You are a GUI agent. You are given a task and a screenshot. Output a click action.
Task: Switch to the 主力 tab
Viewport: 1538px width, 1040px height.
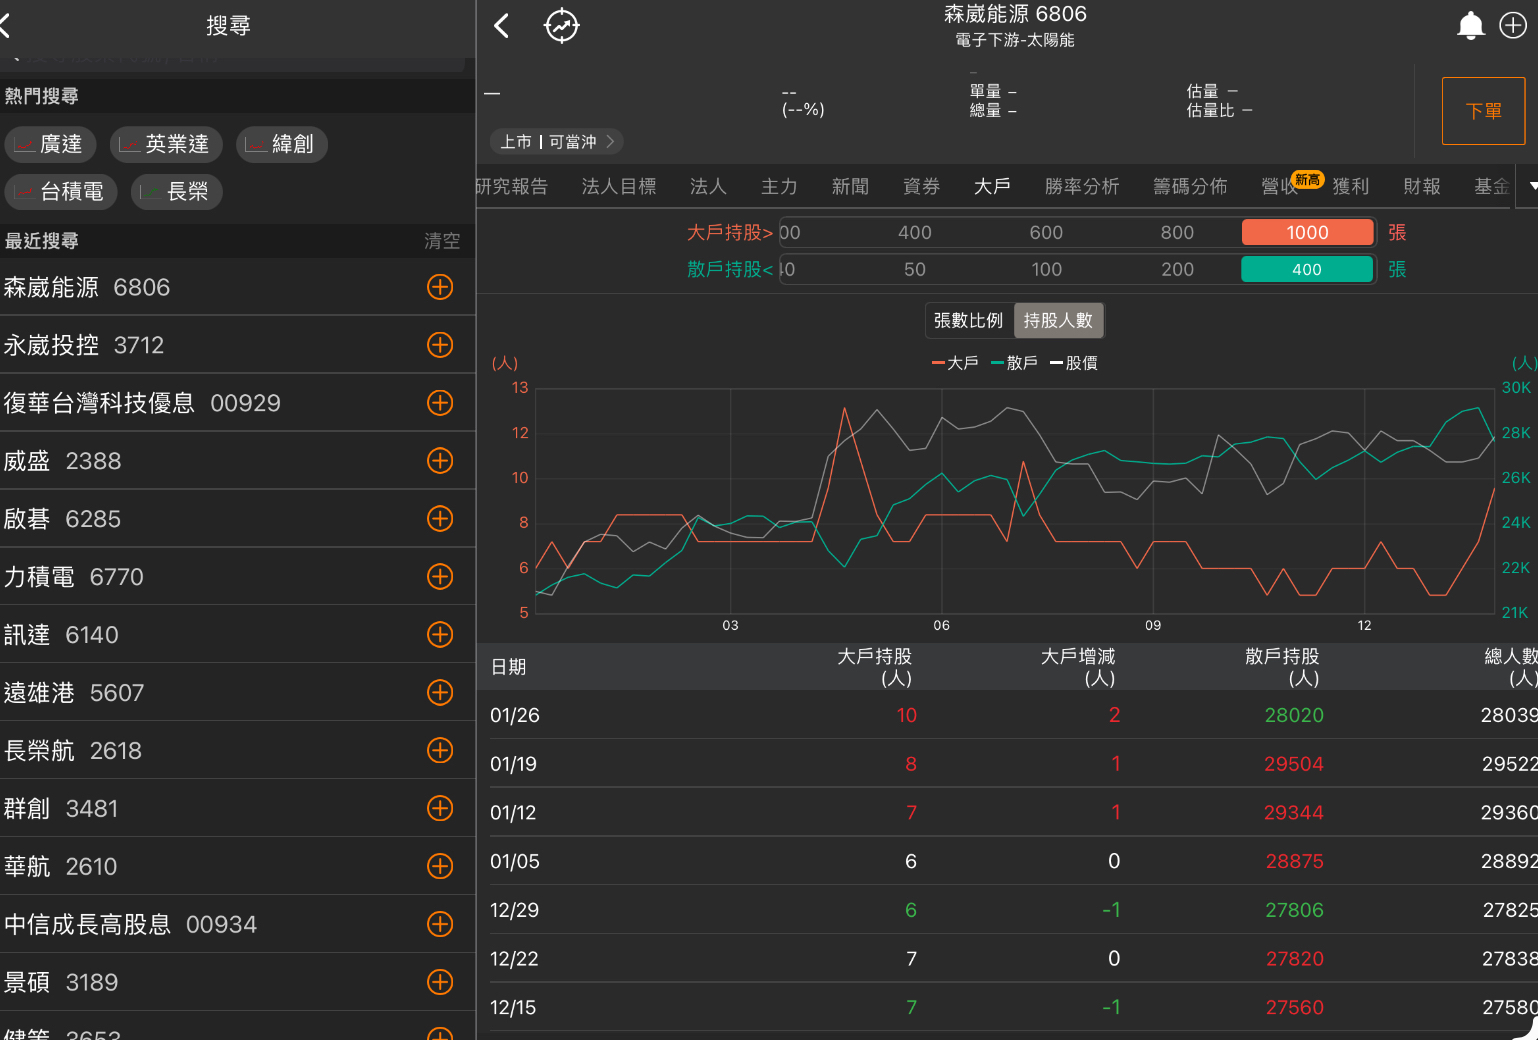coord(779,187)
